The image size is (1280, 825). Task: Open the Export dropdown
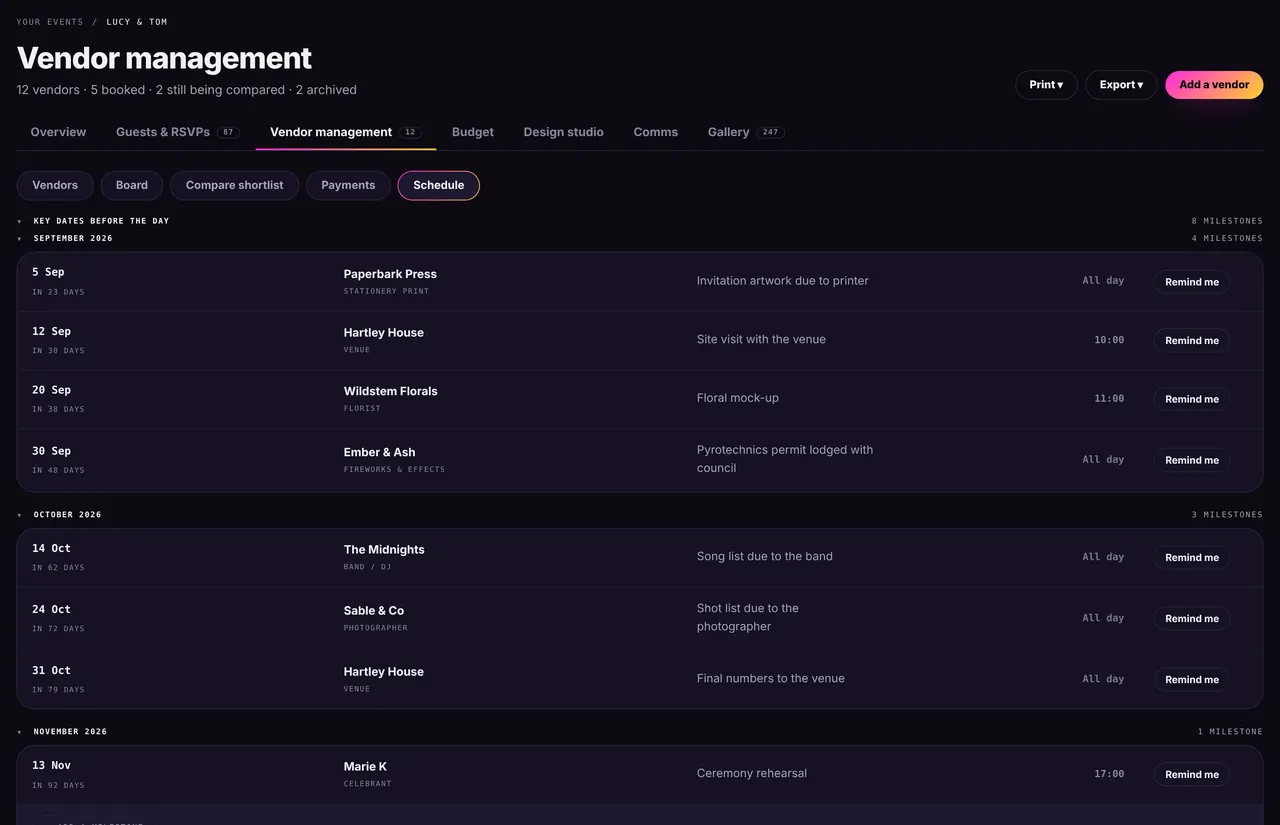pos(1121,85)
